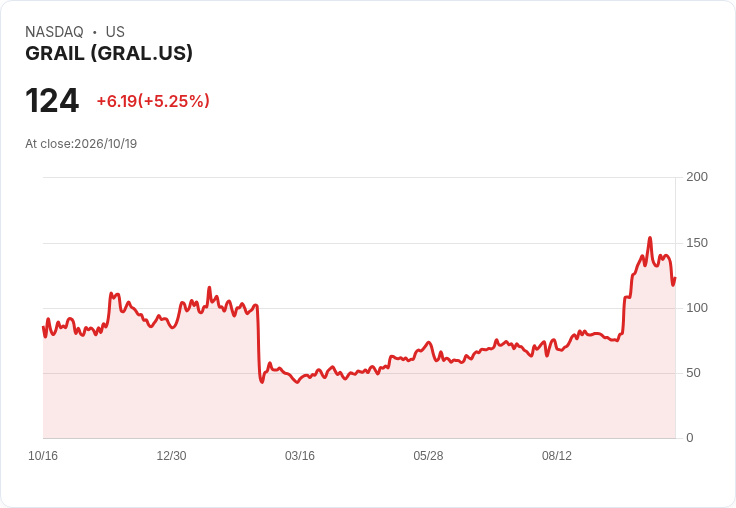Click the +6.19(+5.25%) price change

(153, 101)
